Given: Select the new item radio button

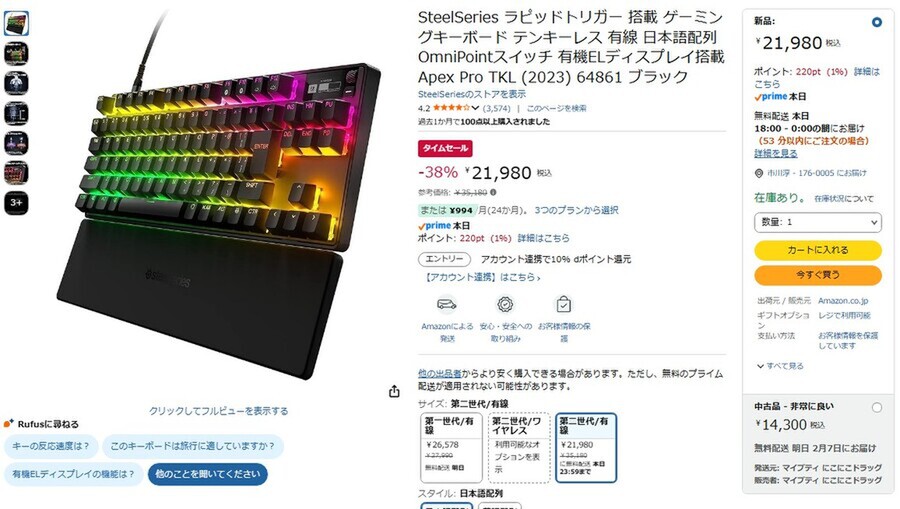Looking at the screenshot, I should 876,22.
